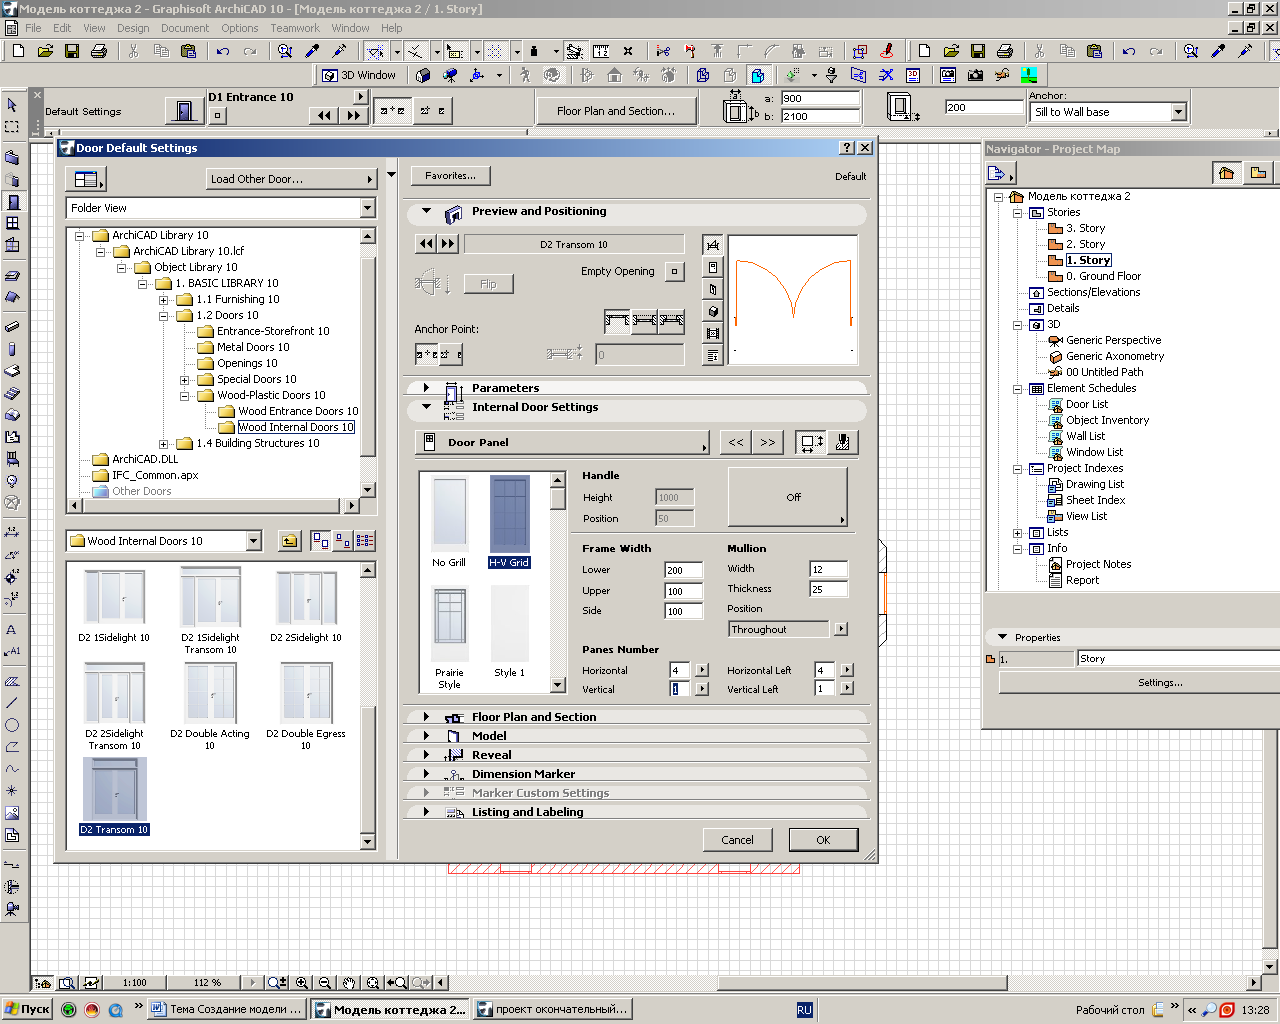Screen dimensions: 1280x1024
Task: Click the next page button >>
Action: tap(768, 442)
